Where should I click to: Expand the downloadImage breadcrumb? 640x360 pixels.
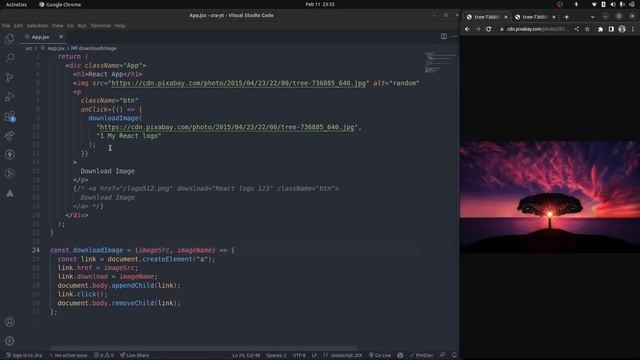(x=94, y=48)
